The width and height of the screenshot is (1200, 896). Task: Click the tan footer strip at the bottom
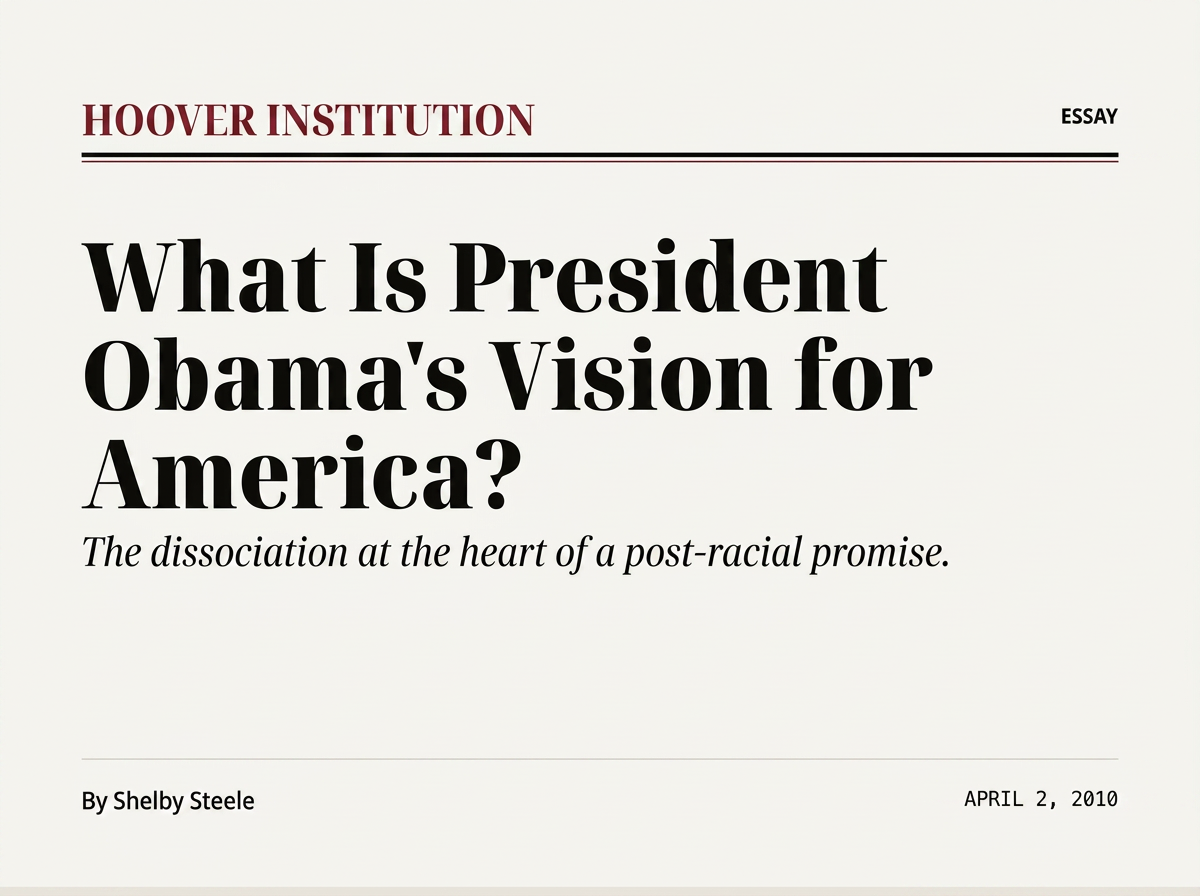tap(600, 890)
